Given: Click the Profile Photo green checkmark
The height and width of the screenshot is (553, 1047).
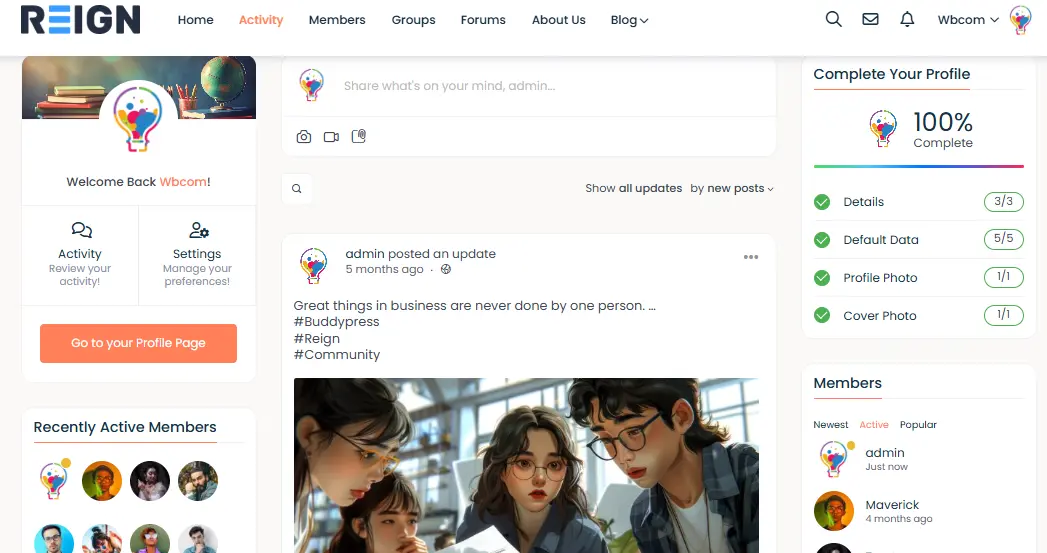Looking at the screenshot, I should click(822, 278).
